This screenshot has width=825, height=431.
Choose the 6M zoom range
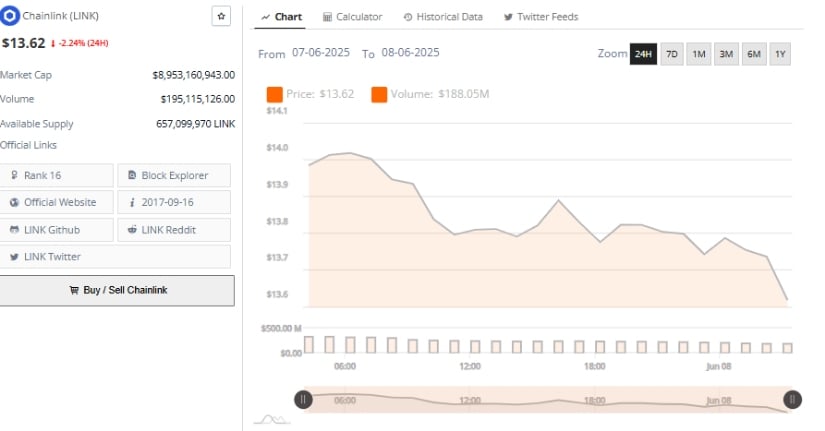coord(754,54)
